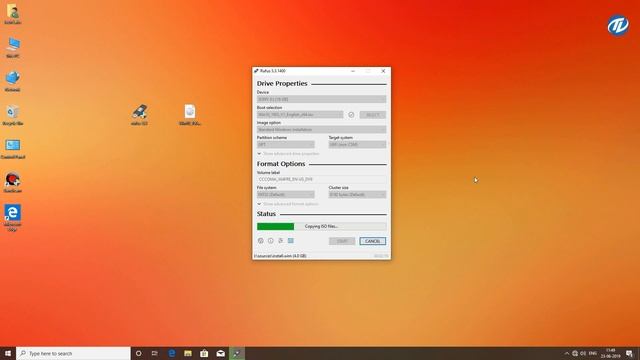Open Cortana circle icon on taskbar
The width and height of the screenshot is (640, 360).
138,353
